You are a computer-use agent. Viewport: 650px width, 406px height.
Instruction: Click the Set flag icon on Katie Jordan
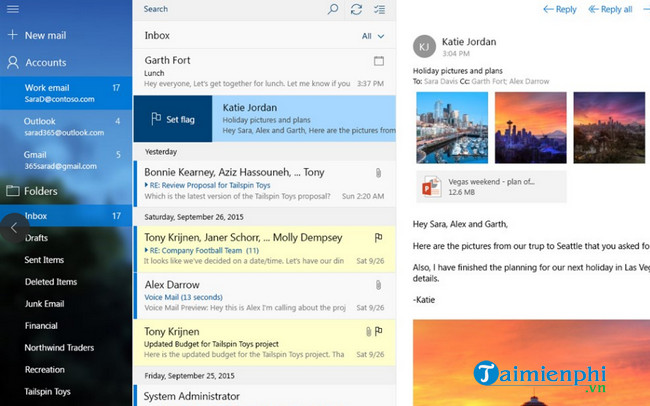tap(156, 119)
